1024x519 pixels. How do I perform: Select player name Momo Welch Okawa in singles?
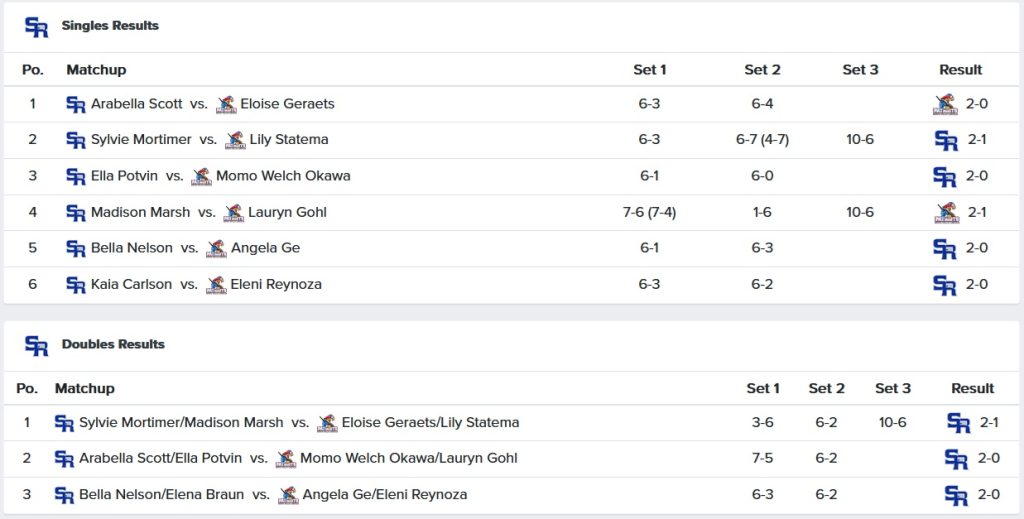tap(283, 176)
